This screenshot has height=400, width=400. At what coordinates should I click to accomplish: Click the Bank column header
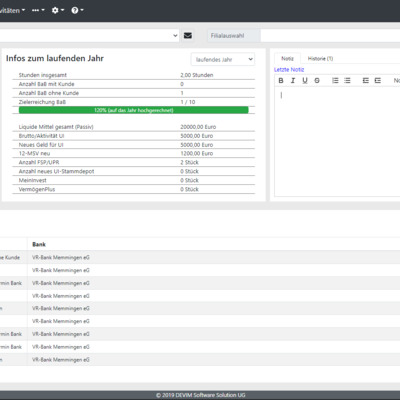click(39, 244)
